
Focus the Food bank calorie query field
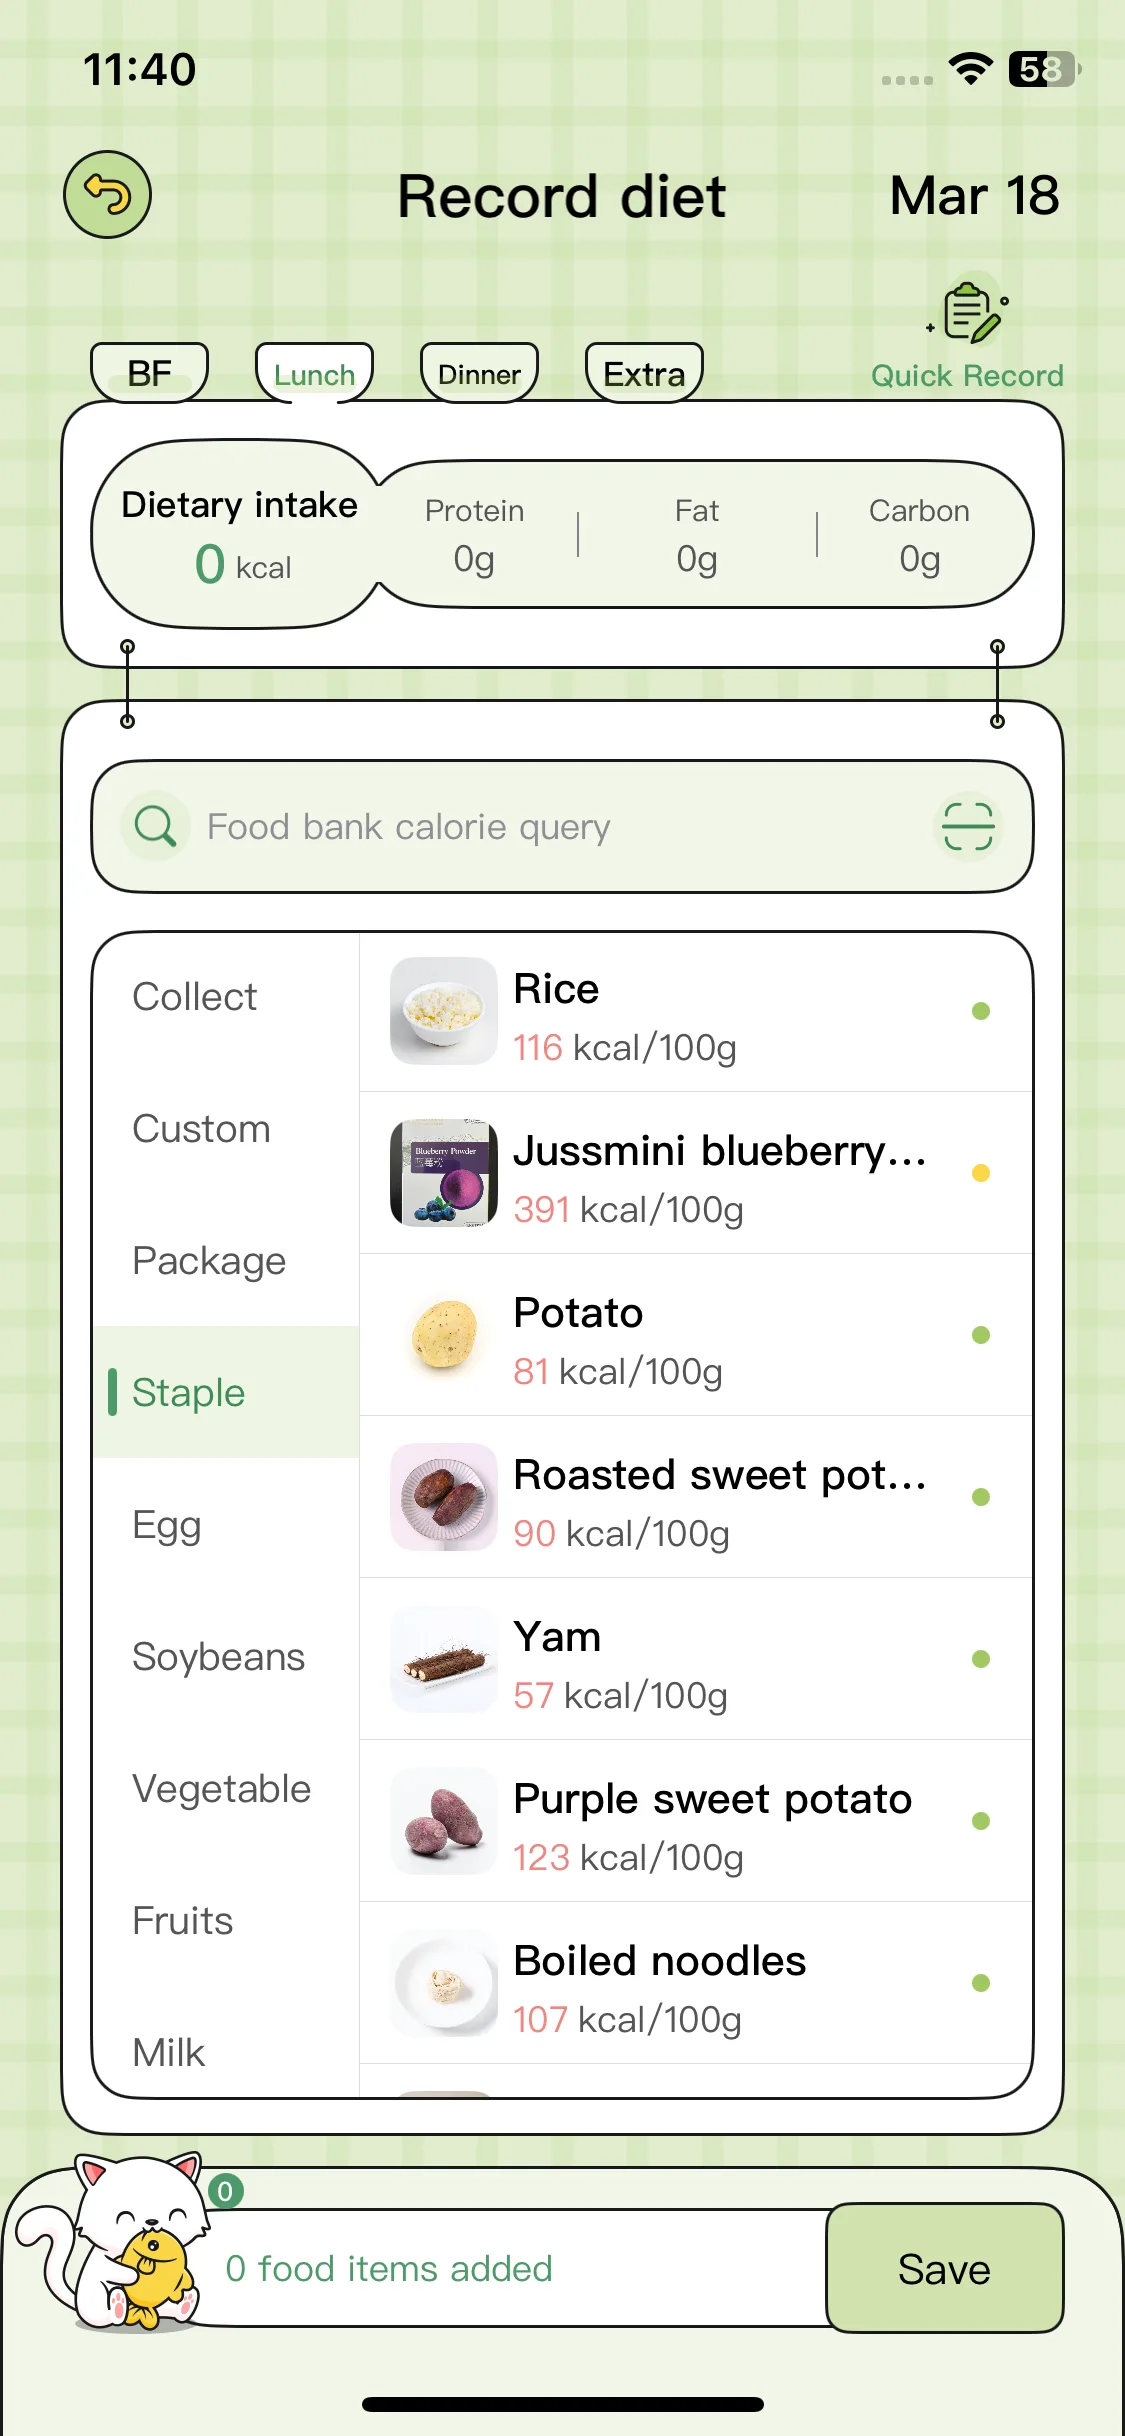(x=562, y=826)
